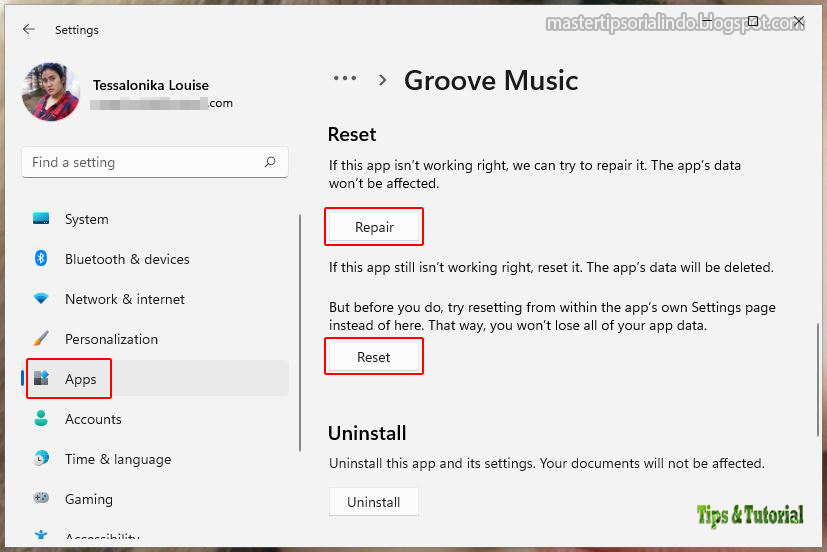This screenshot has width=827, height=552.
Task: Click the Reset section heading
Action: point(352,134)
